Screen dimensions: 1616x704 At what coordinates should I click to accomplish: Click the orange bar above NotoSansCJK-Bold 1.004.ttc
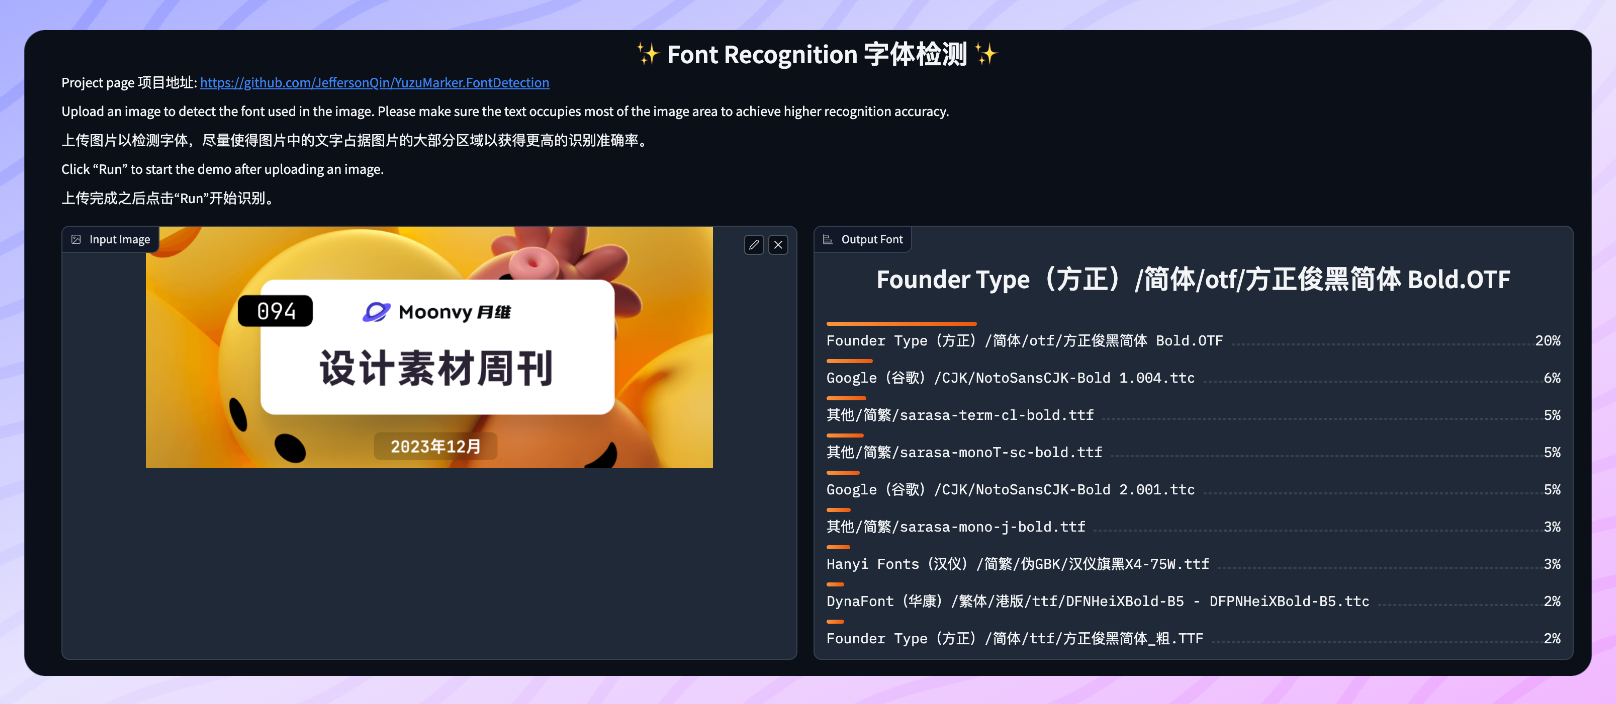(x=849, y=361)
